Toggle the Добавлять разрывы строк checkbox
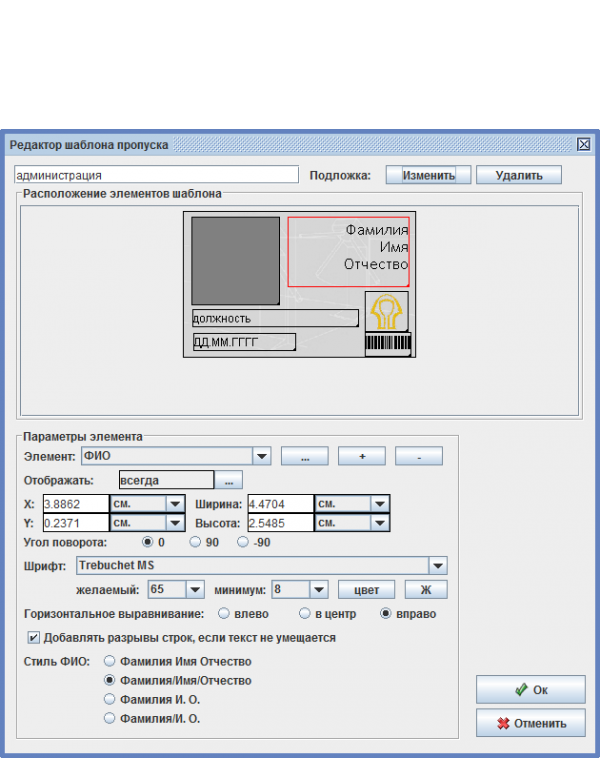Image resolution: width=600 pixels, height=758 pixels. tap(34, 637)
